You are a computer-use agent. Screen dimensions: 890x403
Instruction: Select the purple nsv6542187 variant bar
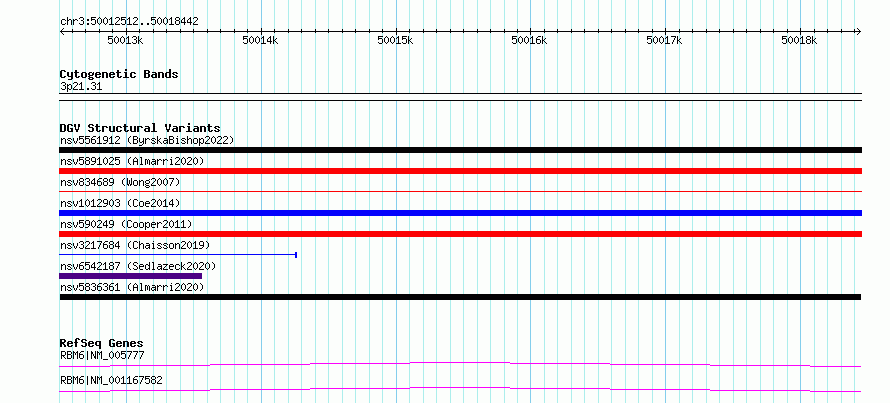131,276
